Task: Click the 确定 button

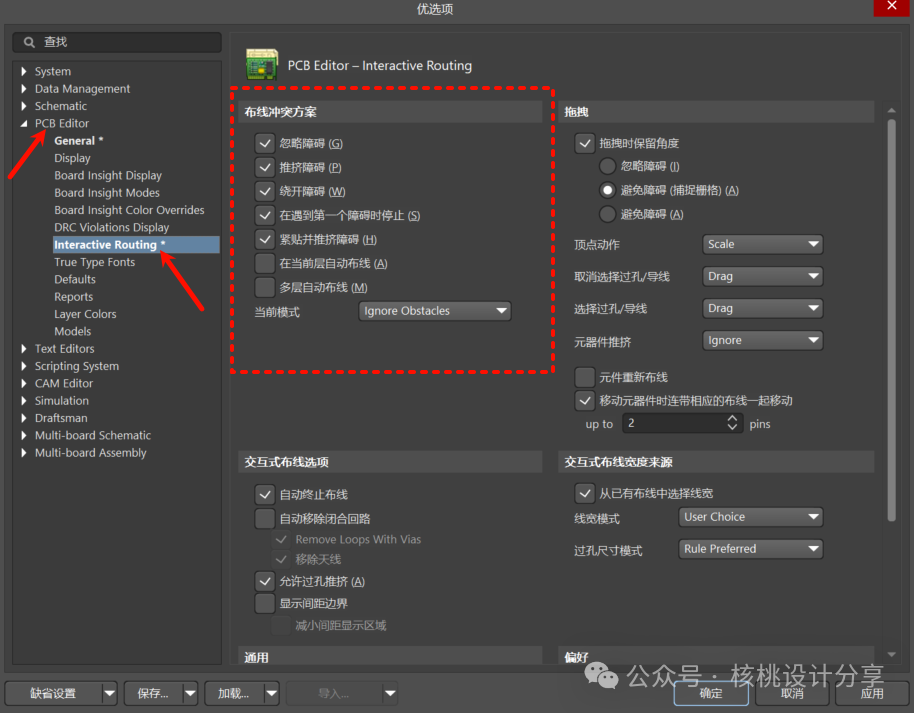Action: pyautogui.click(x=711, y=693)
